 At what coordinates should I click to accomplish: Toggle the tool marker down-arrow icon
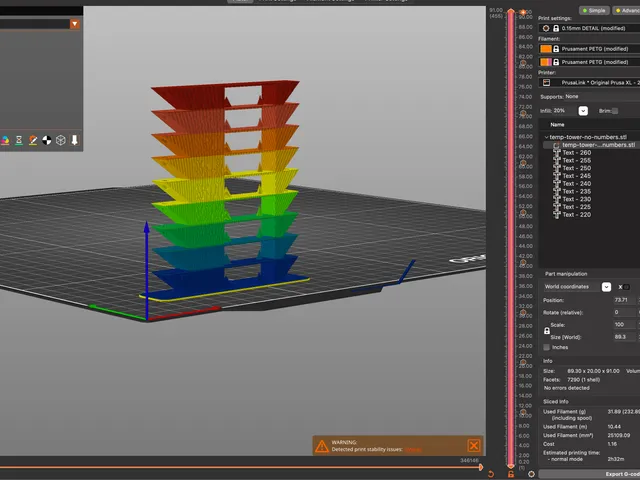74,140
